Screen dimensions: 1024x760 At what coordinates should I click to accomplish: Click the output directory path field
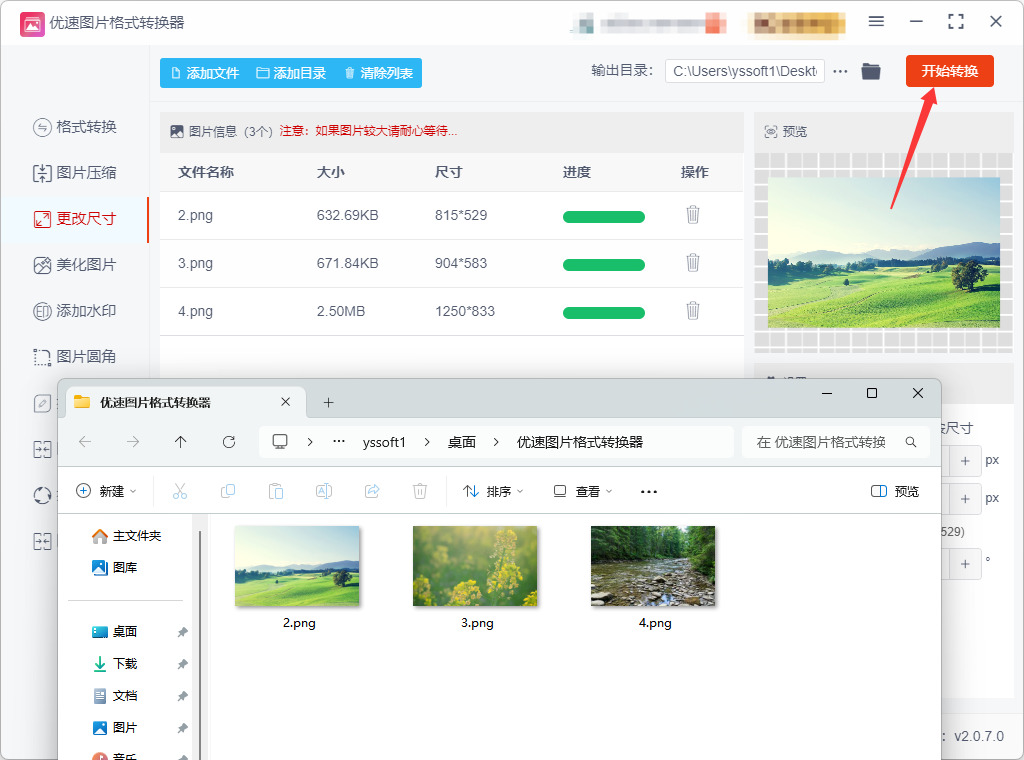(x=744, y=71)
